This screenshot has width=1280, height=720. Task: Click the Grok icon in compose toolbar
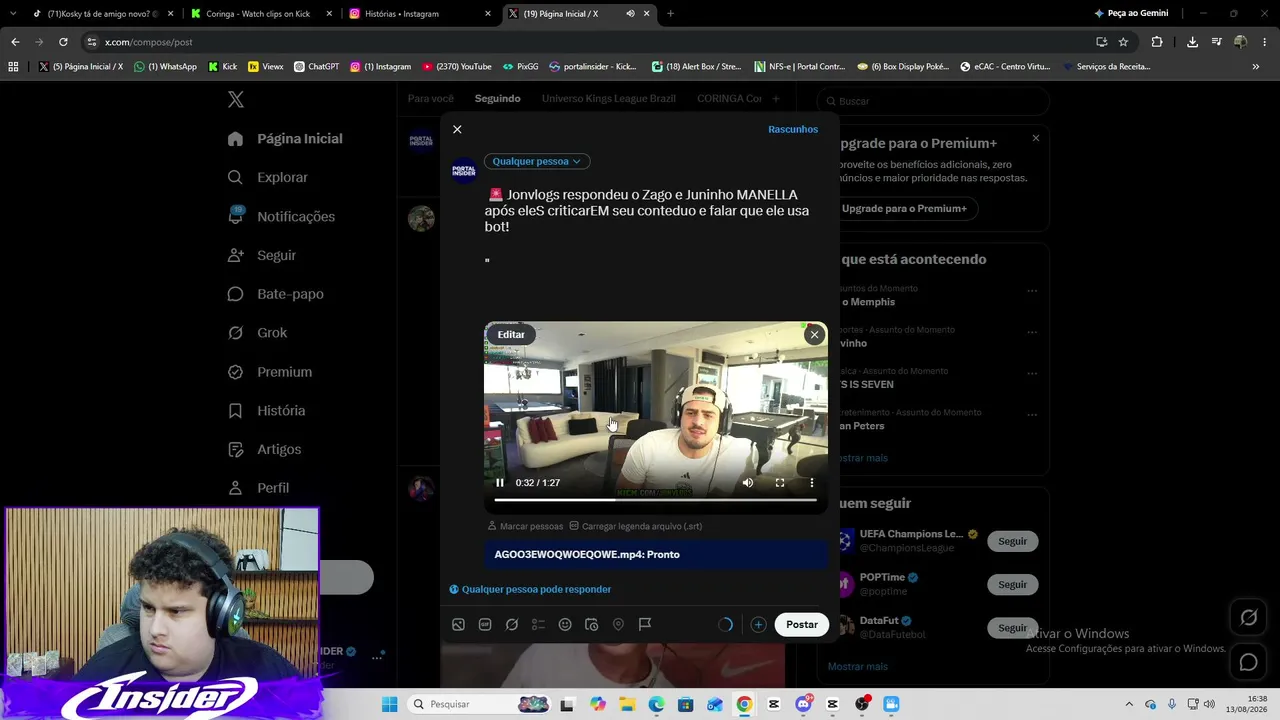512,625
